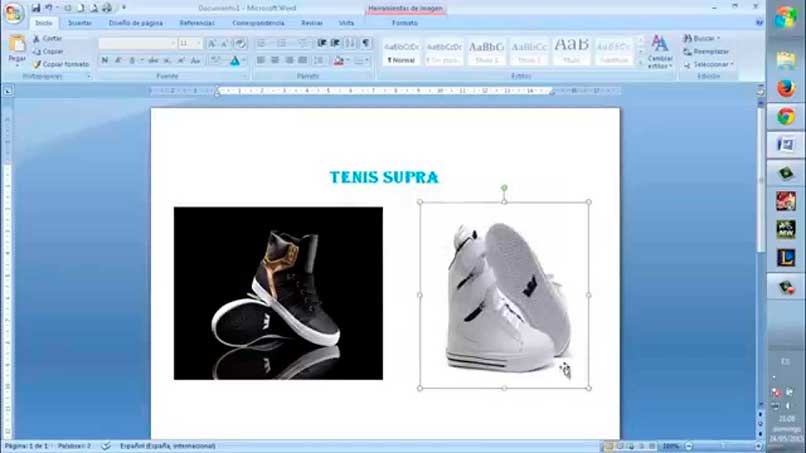
Task: Apply the Normal style
Action: [401, 51]
